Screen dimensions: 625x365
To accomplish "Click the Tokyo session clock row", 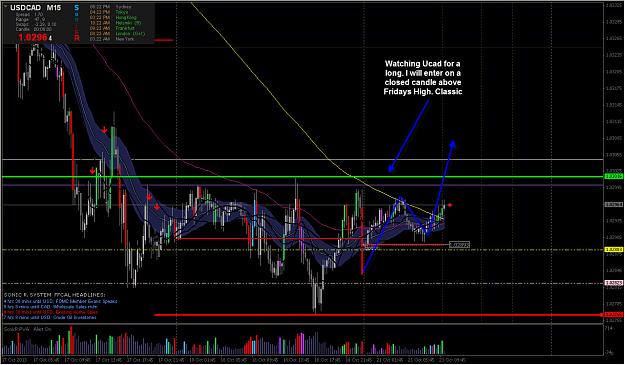I will click(x=108, y=12).
